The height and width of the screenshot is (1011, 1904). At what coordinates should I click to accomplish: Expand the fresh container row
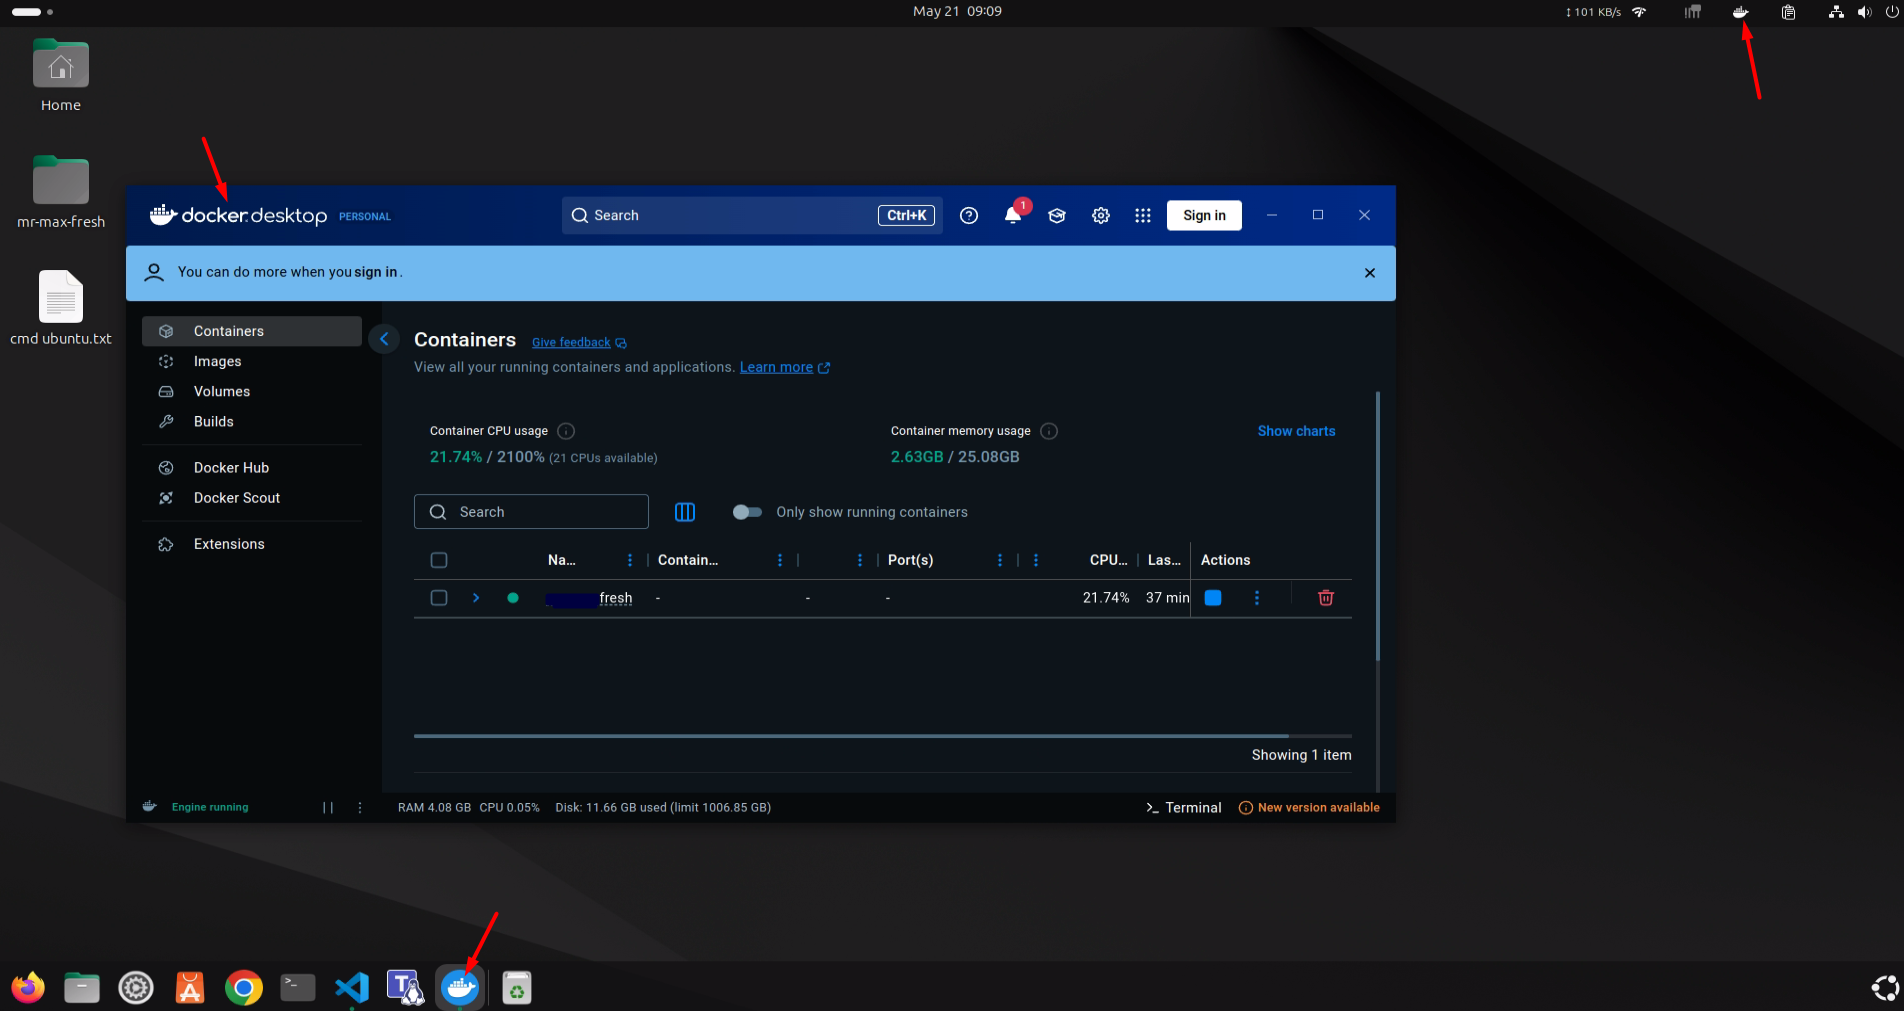pos(476,598)
